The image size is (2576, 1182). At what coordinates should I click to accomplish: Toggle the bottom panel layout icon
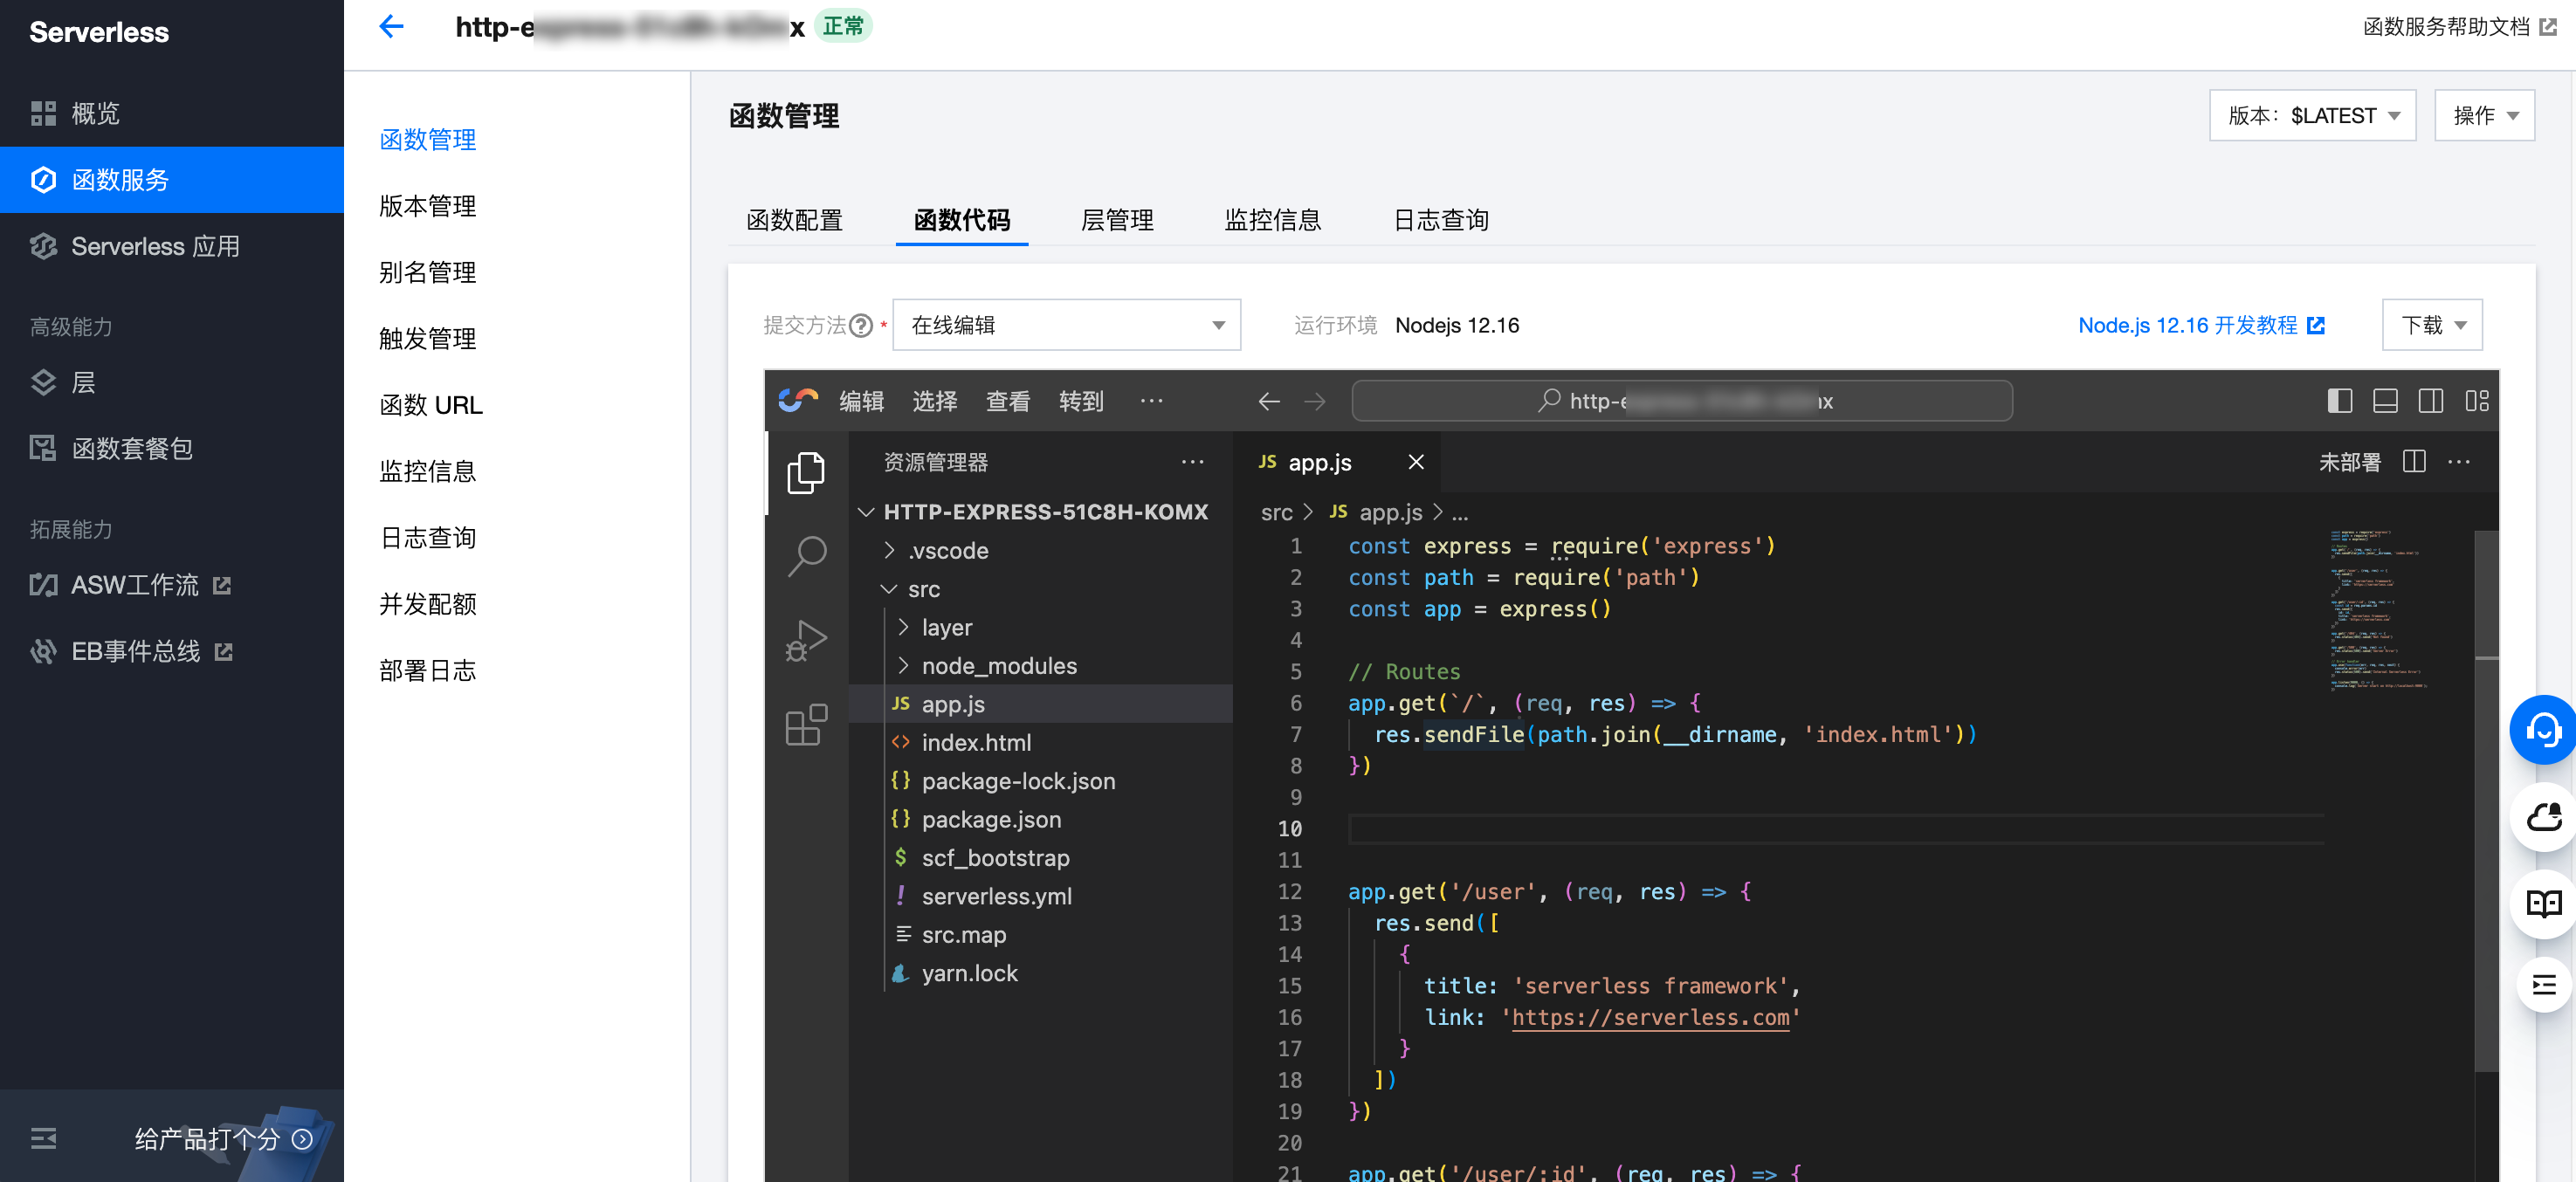(2385, 401)
